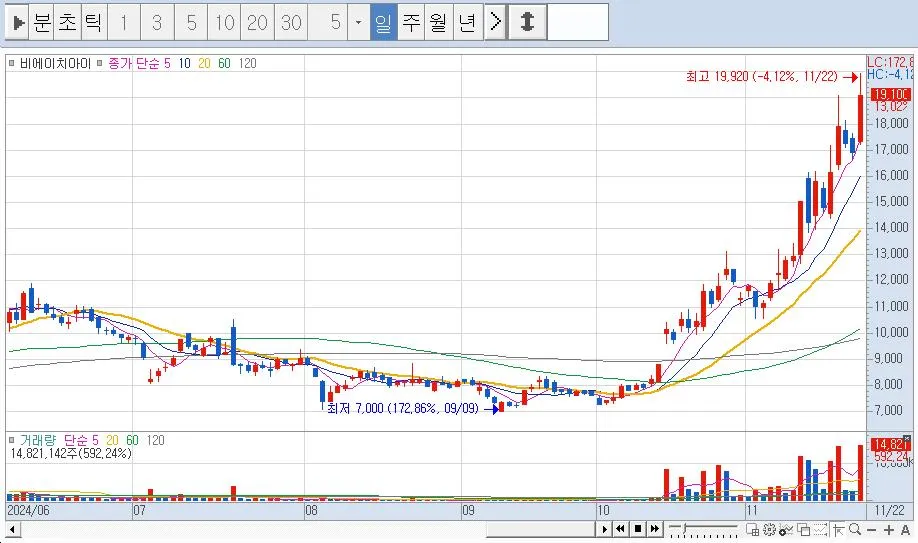Click the play arrow at toolbar start

point(18,23)
